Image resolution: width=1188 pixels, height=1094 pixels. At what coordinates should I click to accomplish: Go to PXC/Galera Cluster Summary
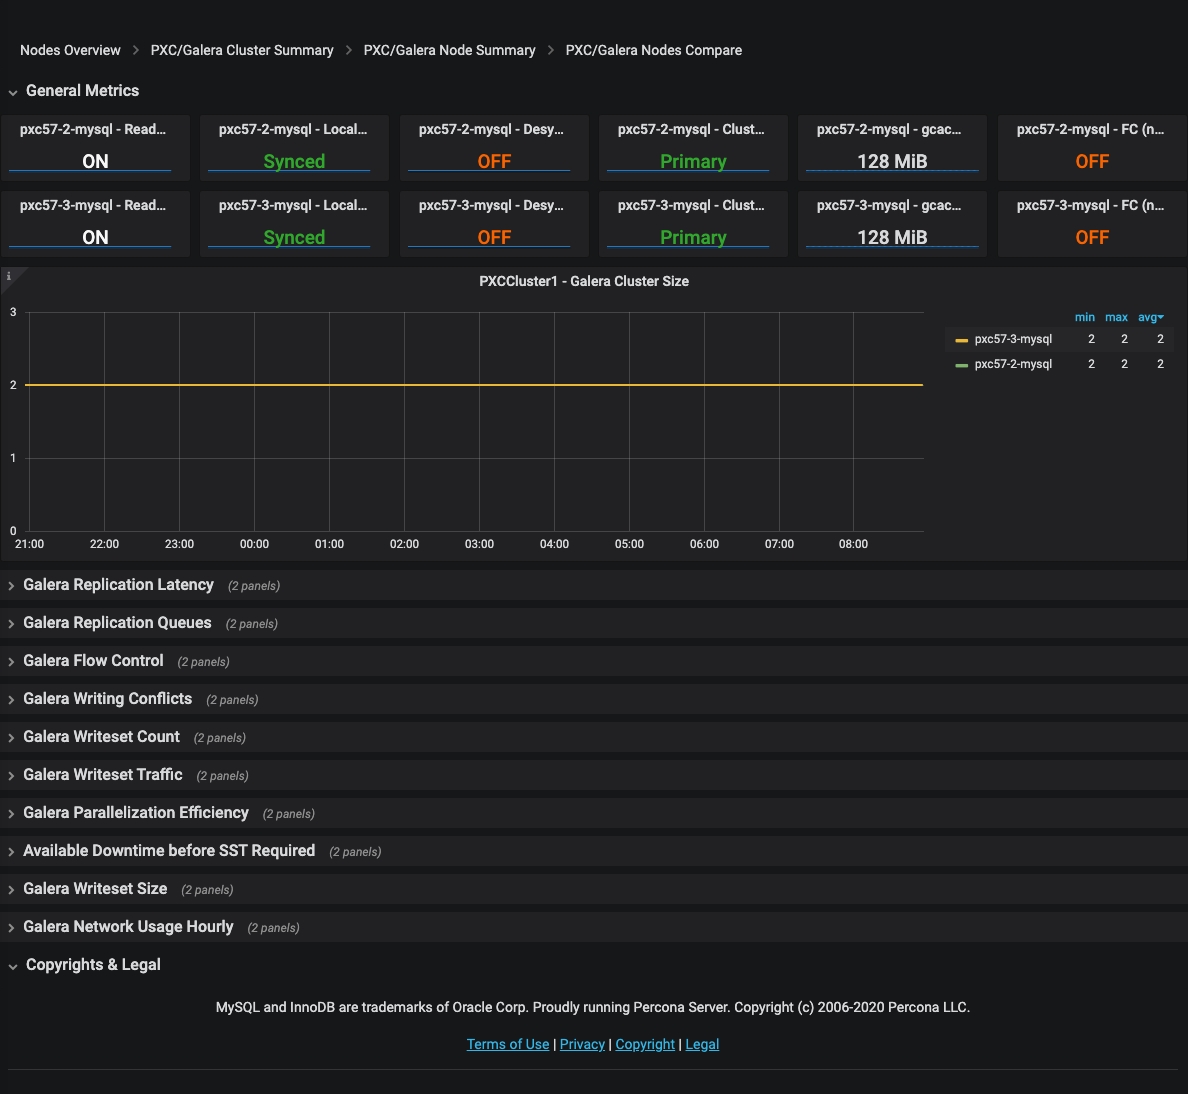(x=242, y=50)
